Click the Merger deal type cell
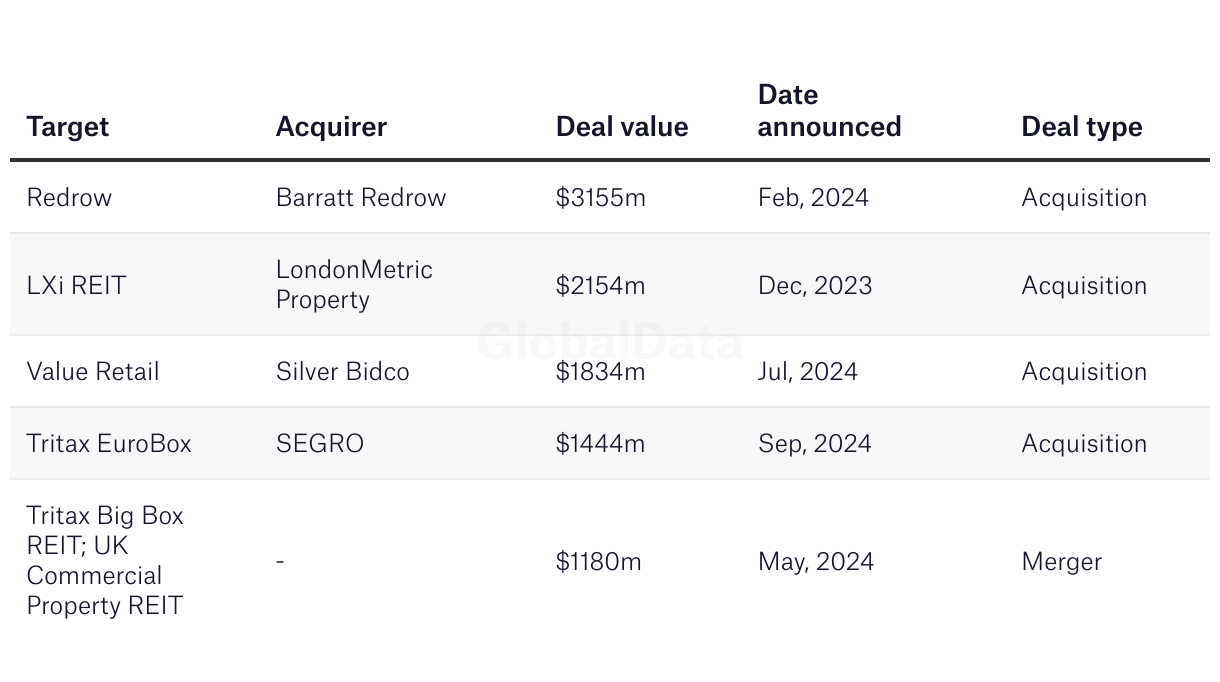The image size is (1220, 682). 1061,561
